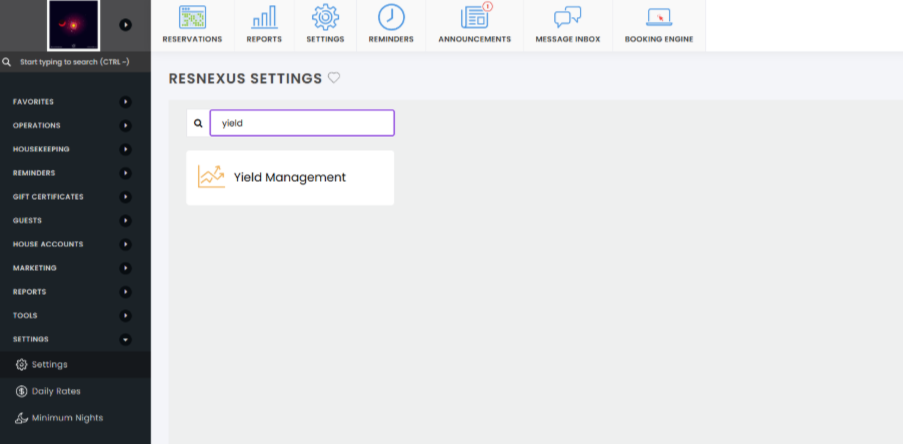Click the settings search field containing yield
903x444 pixels.
302,123
